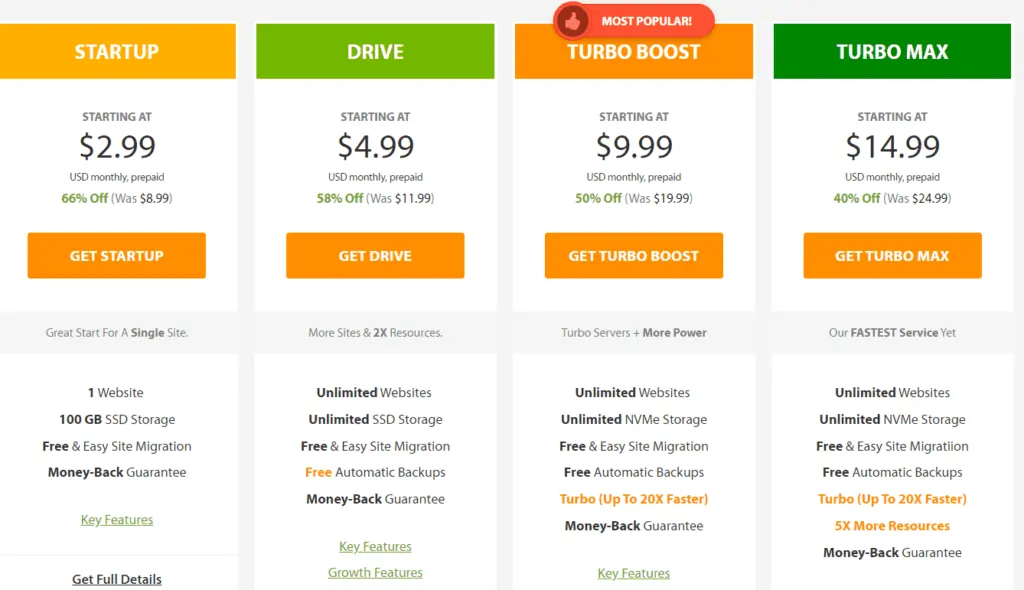Click the Most Popular thumbs-up icon
The image size is (1024, 590).
tap(573, 22)
